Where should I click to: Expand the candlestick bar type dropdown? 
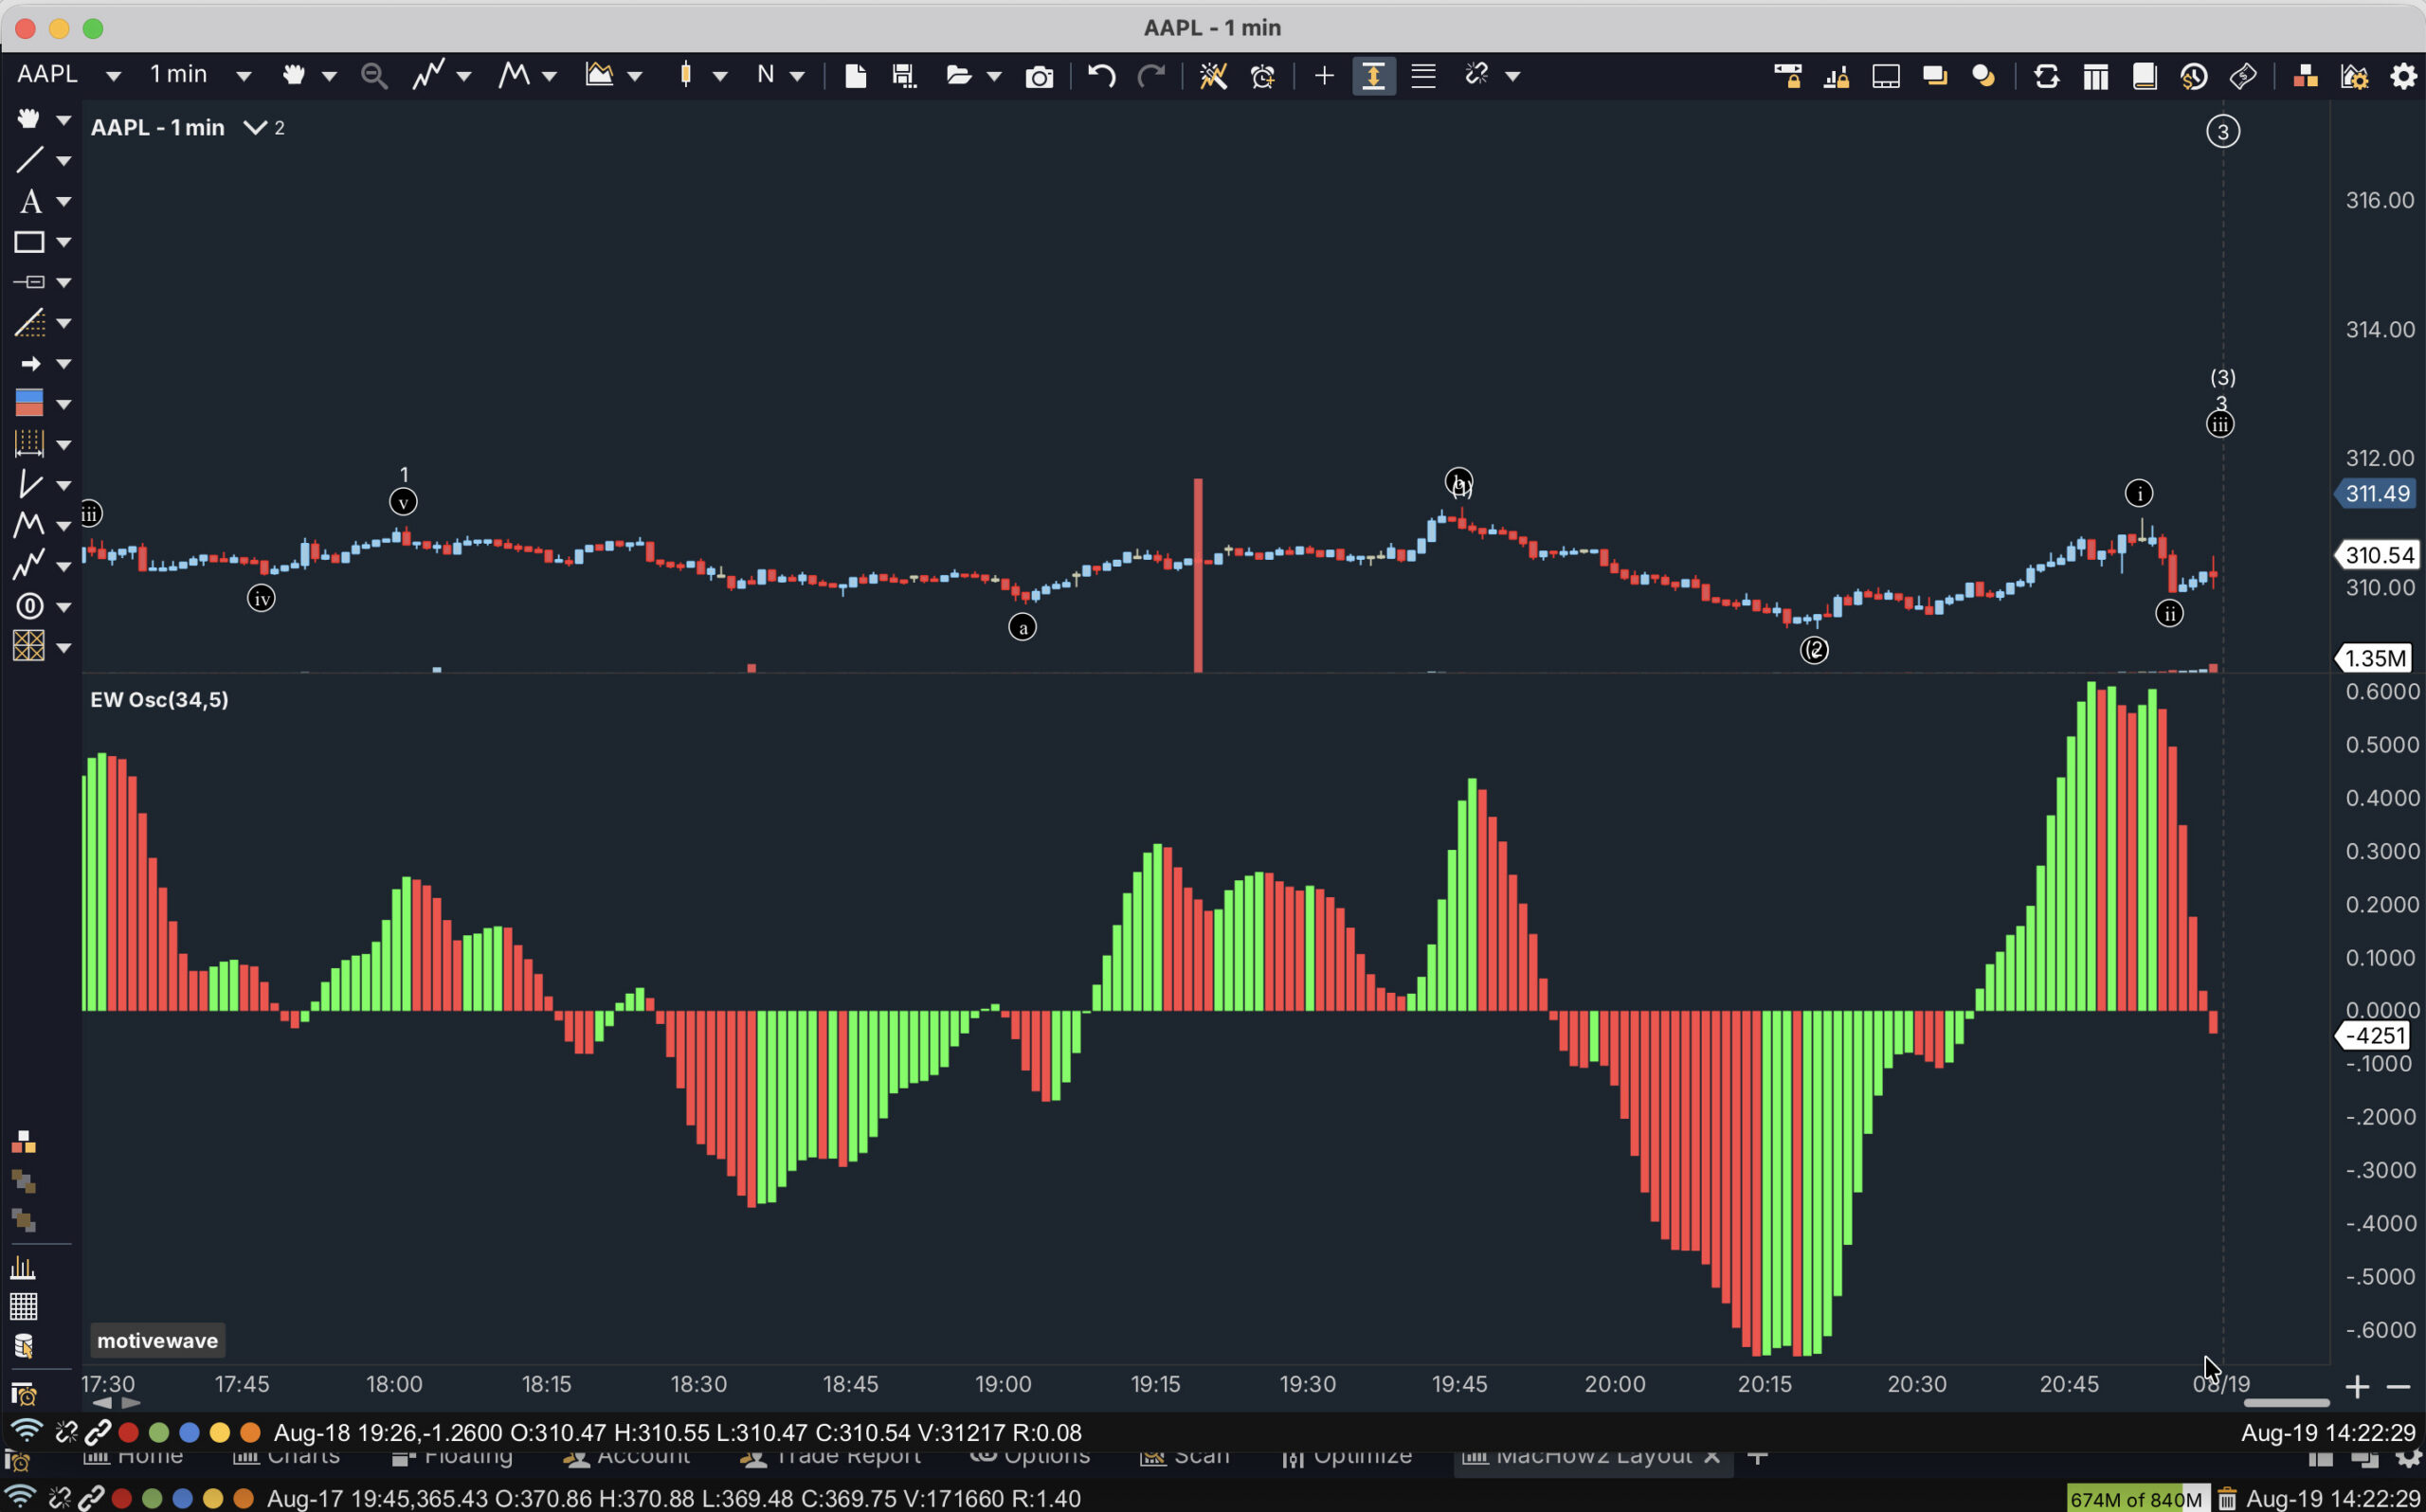click(x=720, y=77)
